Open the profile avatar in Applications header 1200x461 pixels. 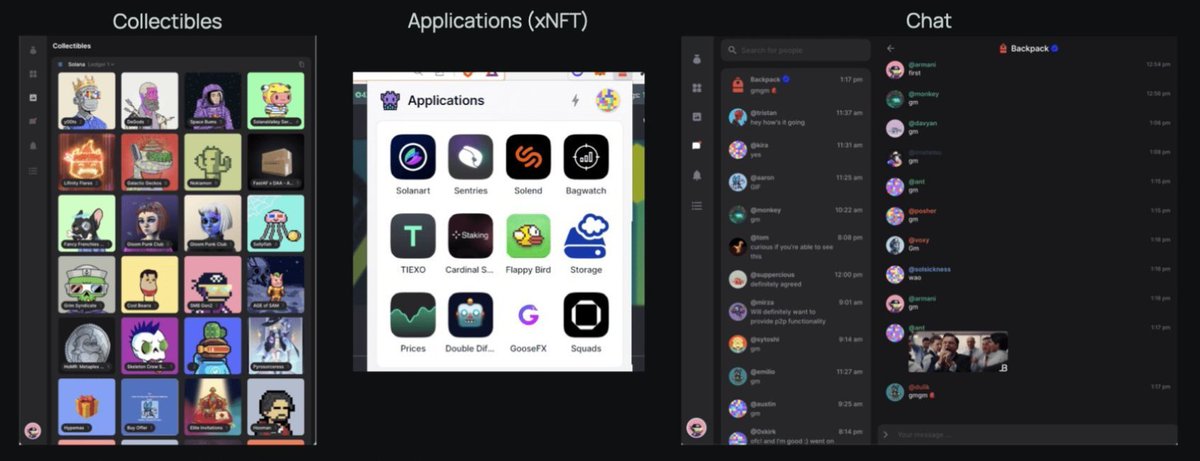pos(607,100)
